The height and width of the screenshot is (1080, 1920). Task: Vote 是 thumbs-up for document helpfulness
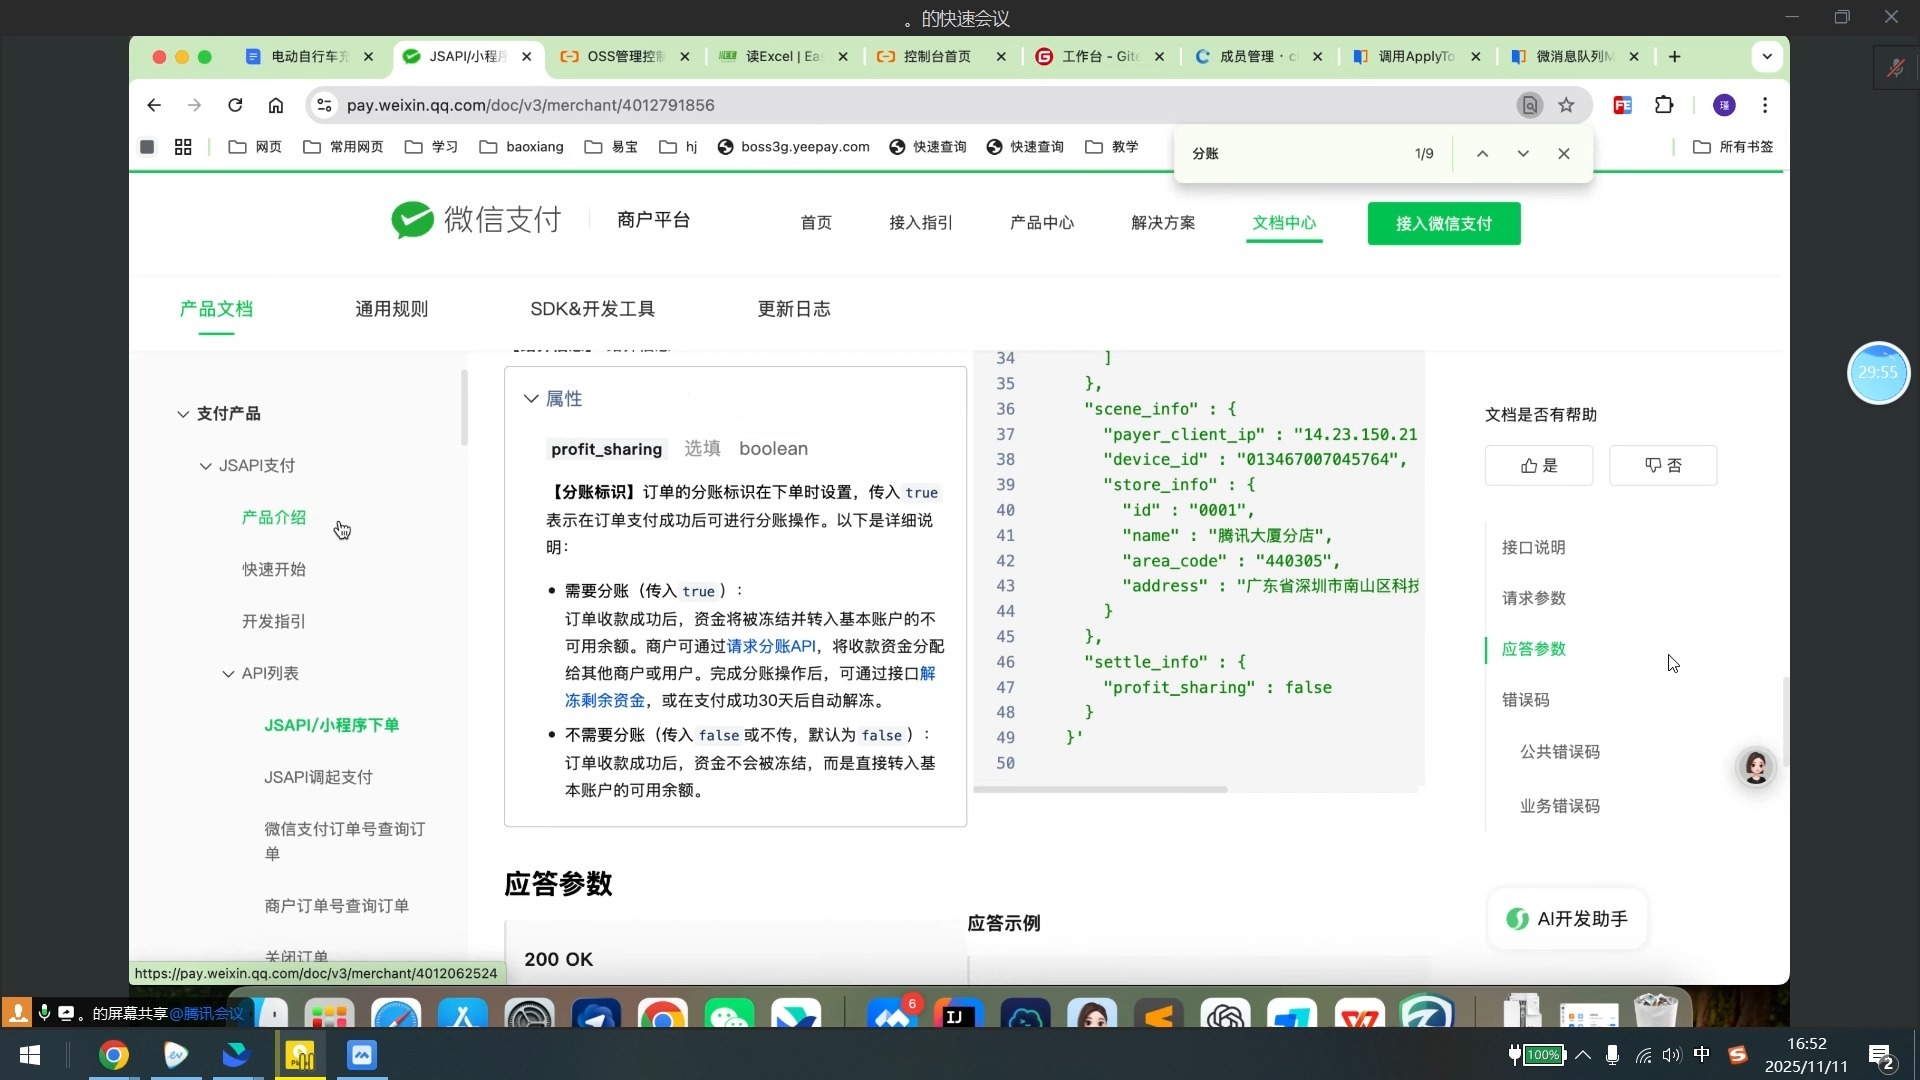pyautogui.click(x=1539, y=466)
